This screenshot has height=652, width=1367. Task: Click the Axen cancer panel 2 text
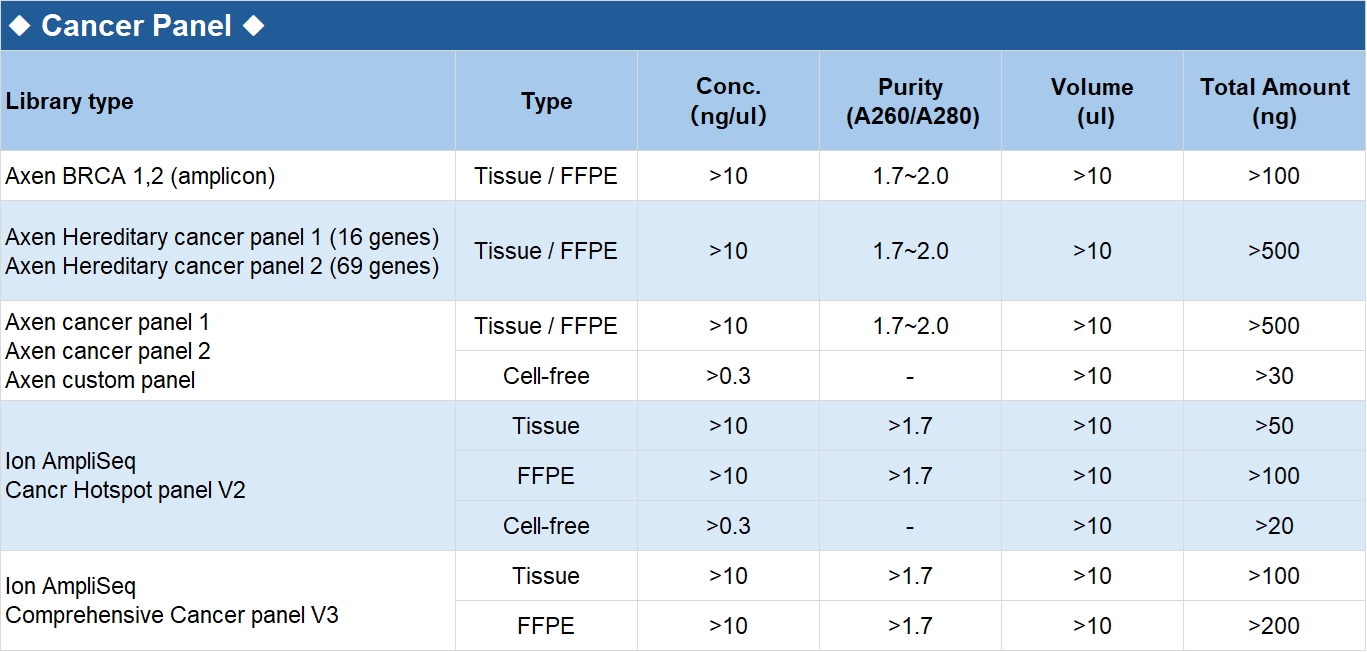click(x=108, y=352)
